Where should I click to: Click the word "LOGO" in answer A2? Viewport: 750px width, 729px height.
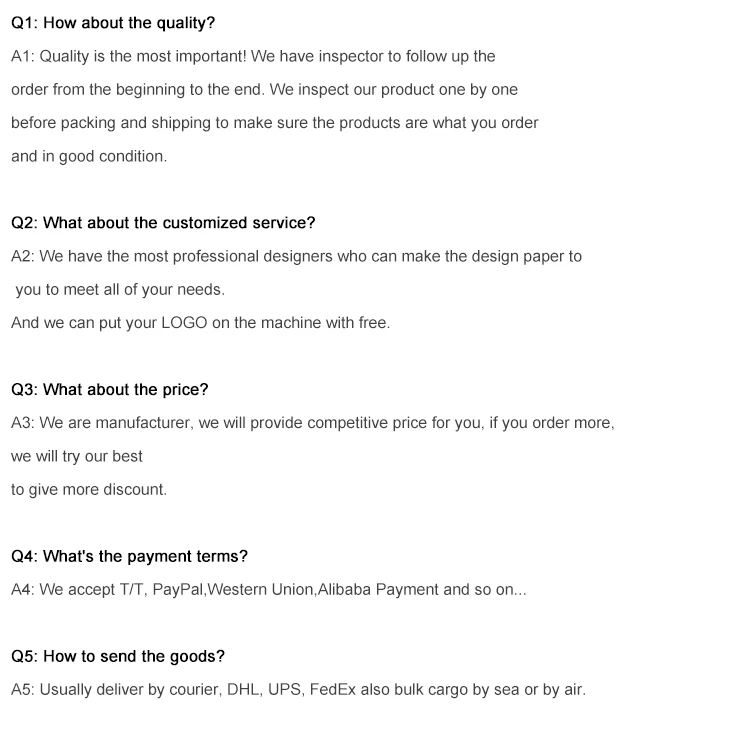(x=184, y=323)
